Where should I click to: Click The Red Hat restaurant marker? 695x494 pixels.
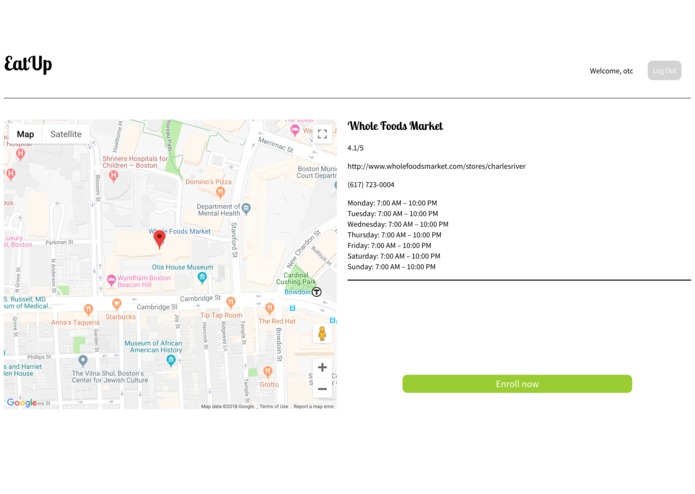pos(269,308)
